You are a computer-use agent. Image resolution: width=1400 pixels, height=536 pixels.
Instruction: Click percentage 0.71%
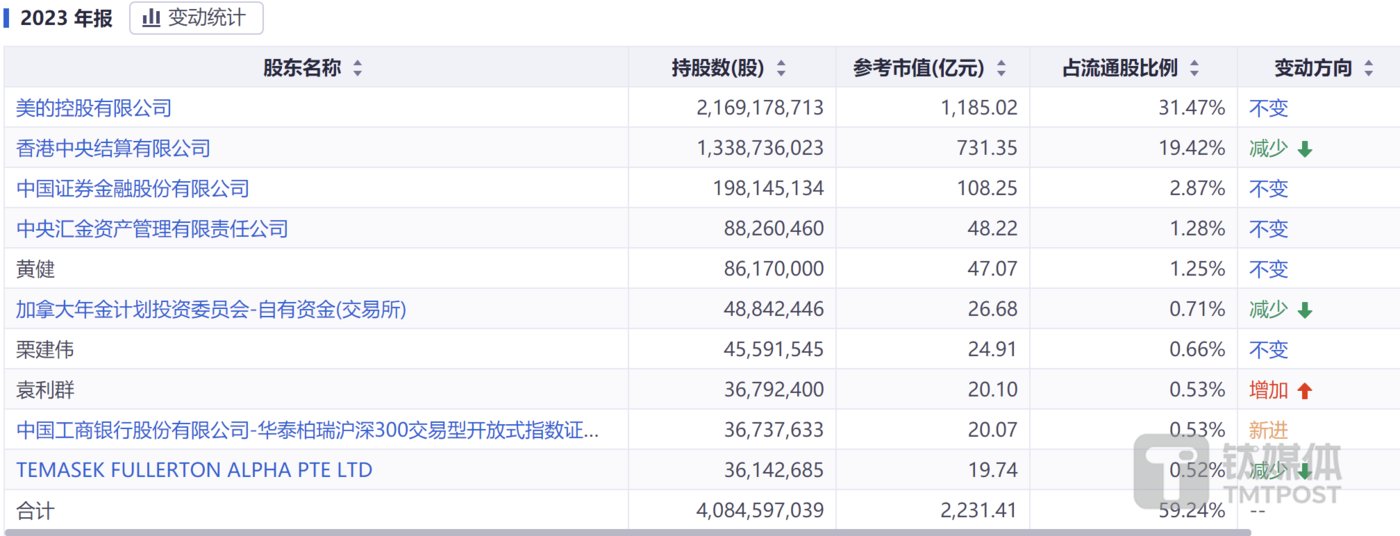pos(1199,310)
